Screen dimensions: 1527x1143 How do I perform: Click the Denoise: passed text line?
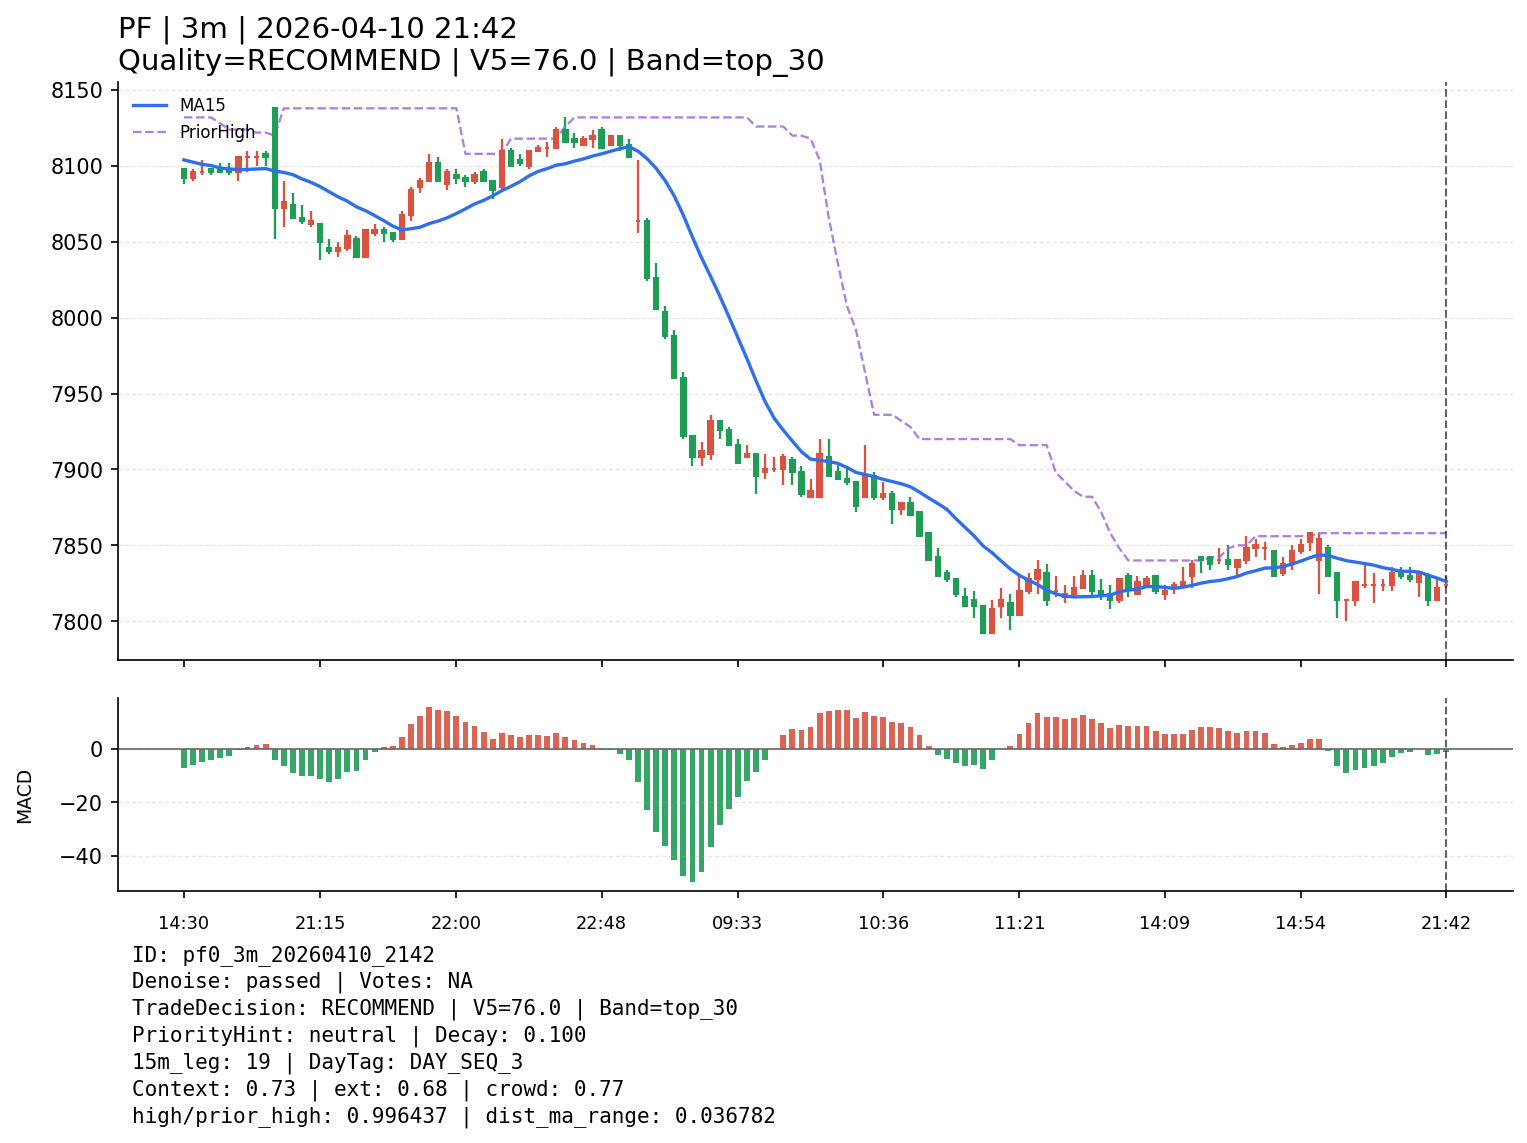click(x=301, y=982)
